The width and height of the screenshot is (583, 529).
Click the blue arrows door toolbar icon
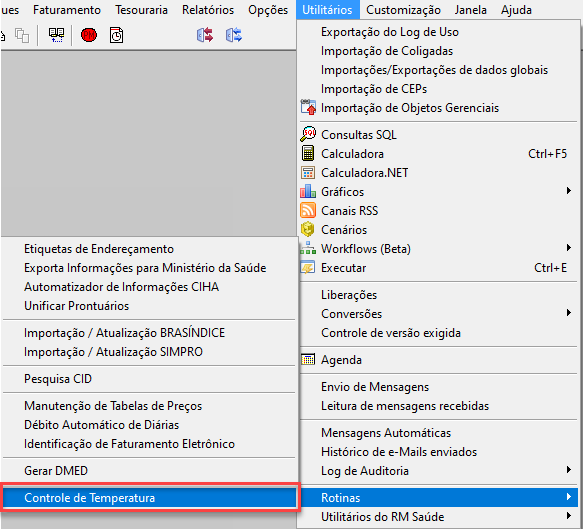pyautogui.click(x=234, y=35)
